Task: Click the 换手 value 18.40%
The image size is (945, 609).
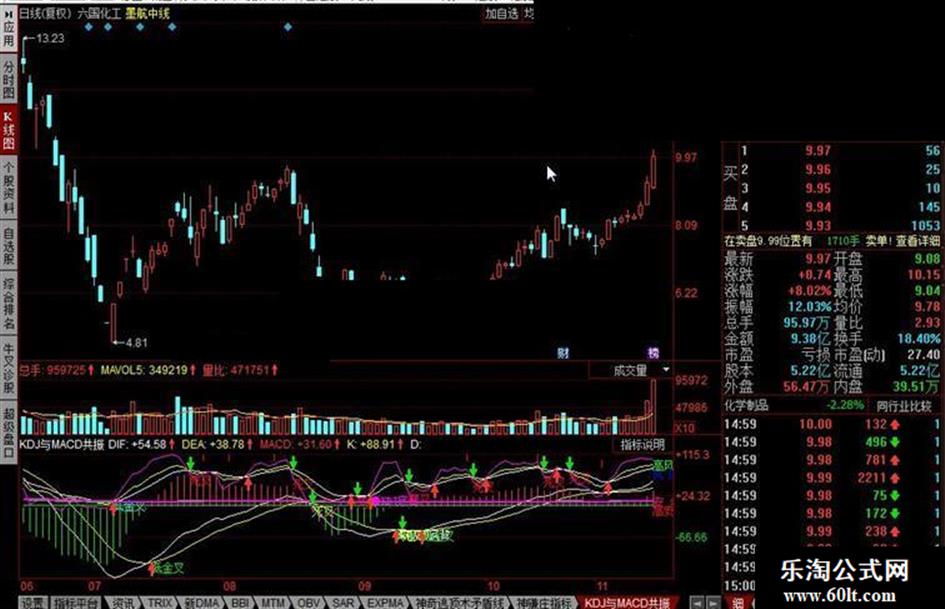Action: (919, 339)
